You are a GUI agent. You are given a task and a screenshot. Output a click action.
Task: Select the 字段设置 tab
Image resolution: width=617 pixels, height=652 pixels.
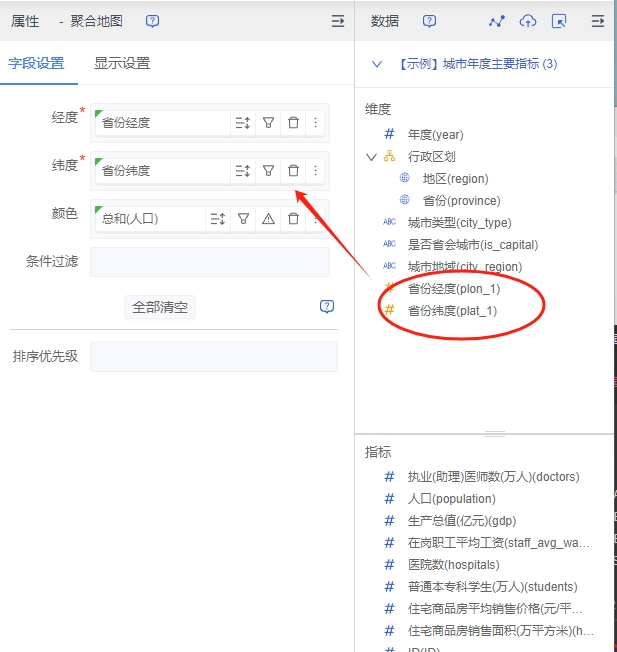(x=36, y=64)
